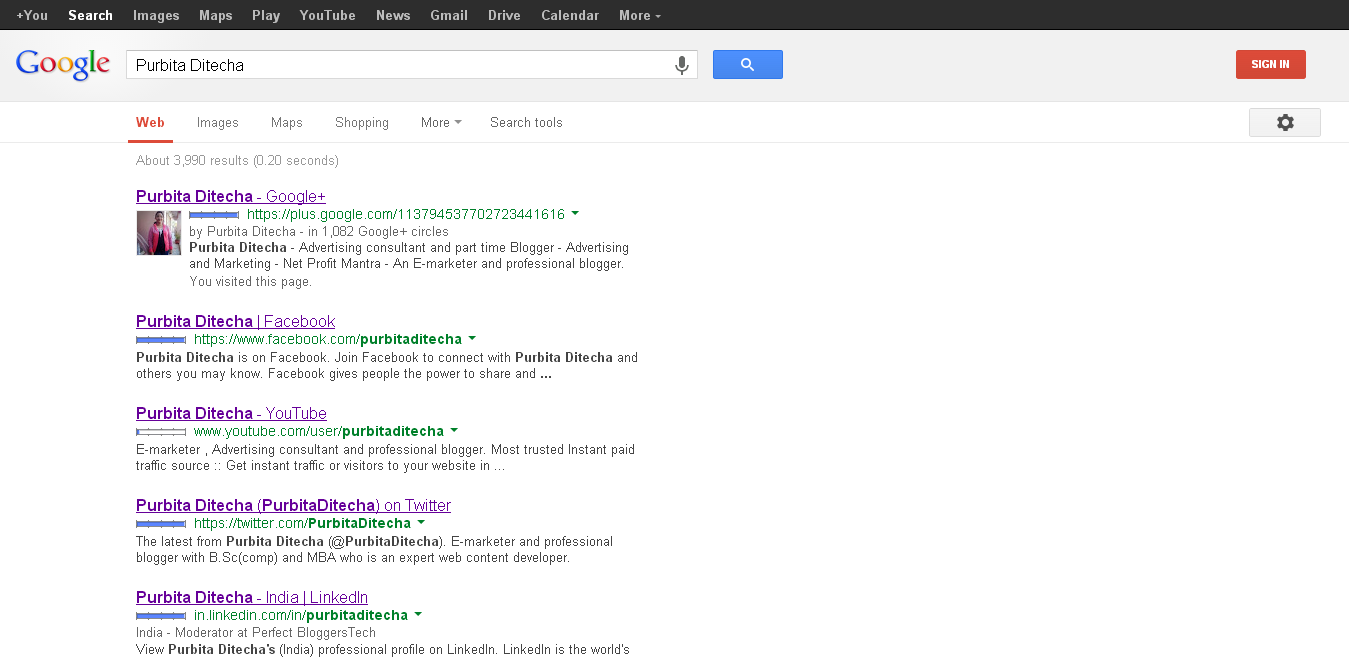
Task: Switch to the Shopping search tab
Action: 362,122
